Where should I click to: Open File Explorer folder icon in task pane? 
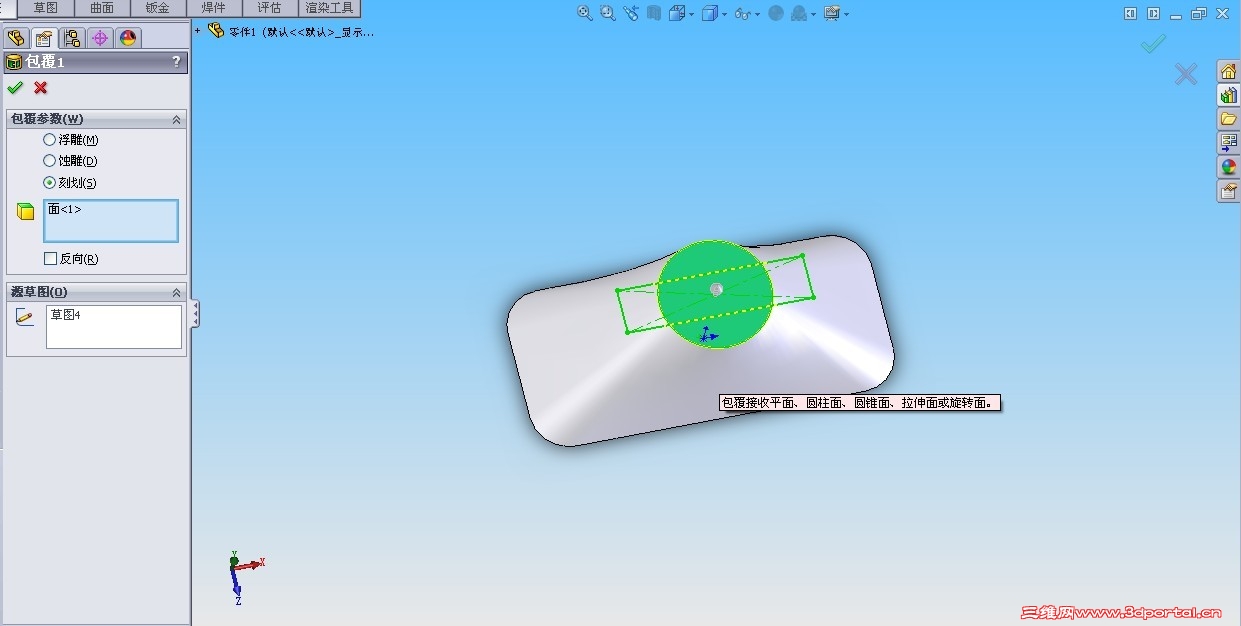1228,119
